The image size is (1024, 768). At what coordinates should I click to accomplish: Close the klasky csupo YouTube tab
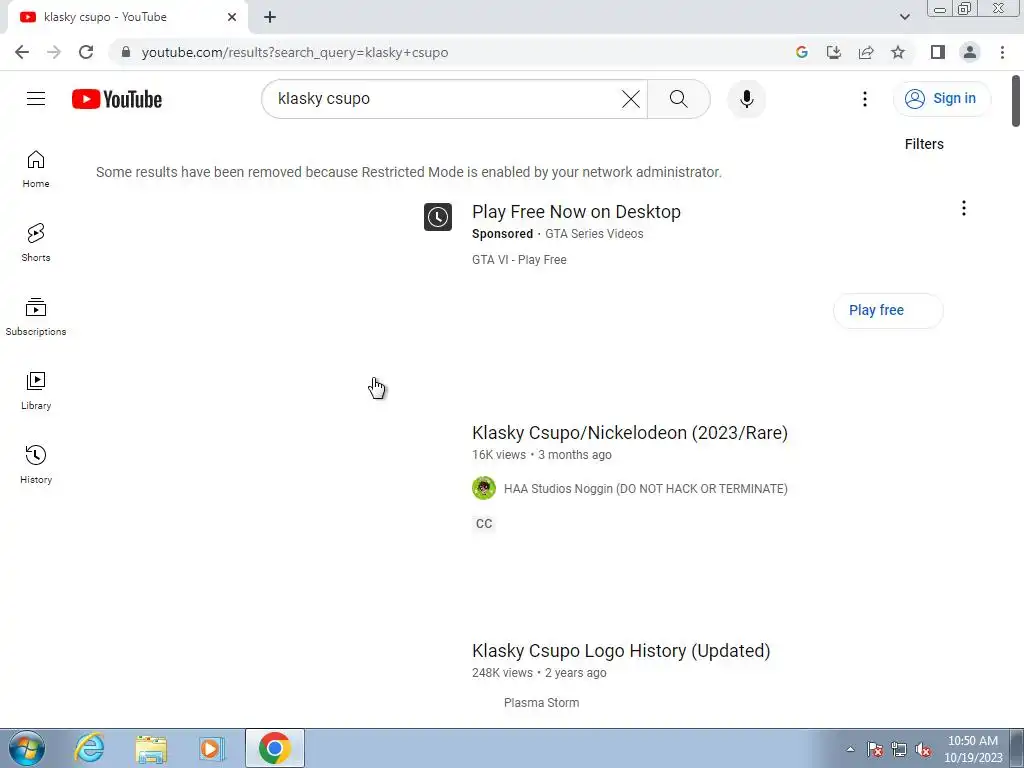(x=232, y=17)
